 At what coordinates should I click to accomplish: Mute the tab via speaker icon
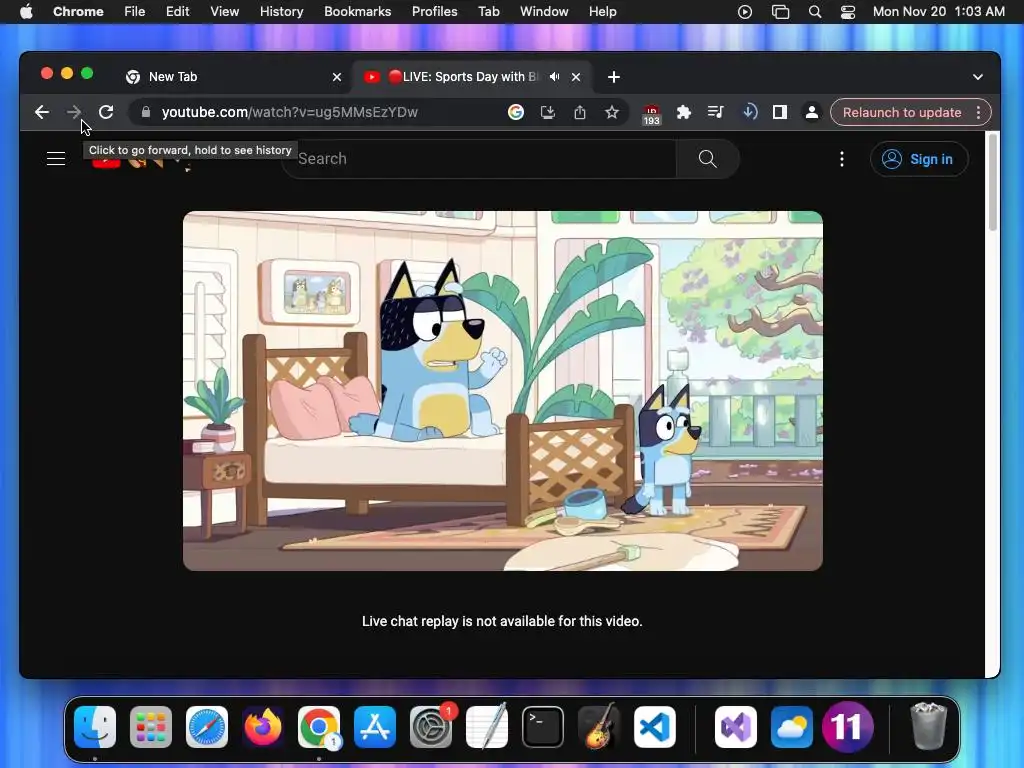coord(554,76)
